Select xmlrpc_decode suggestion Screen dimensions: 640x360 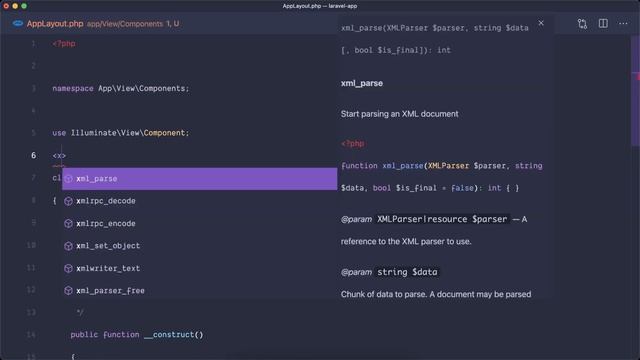(200, 201)
